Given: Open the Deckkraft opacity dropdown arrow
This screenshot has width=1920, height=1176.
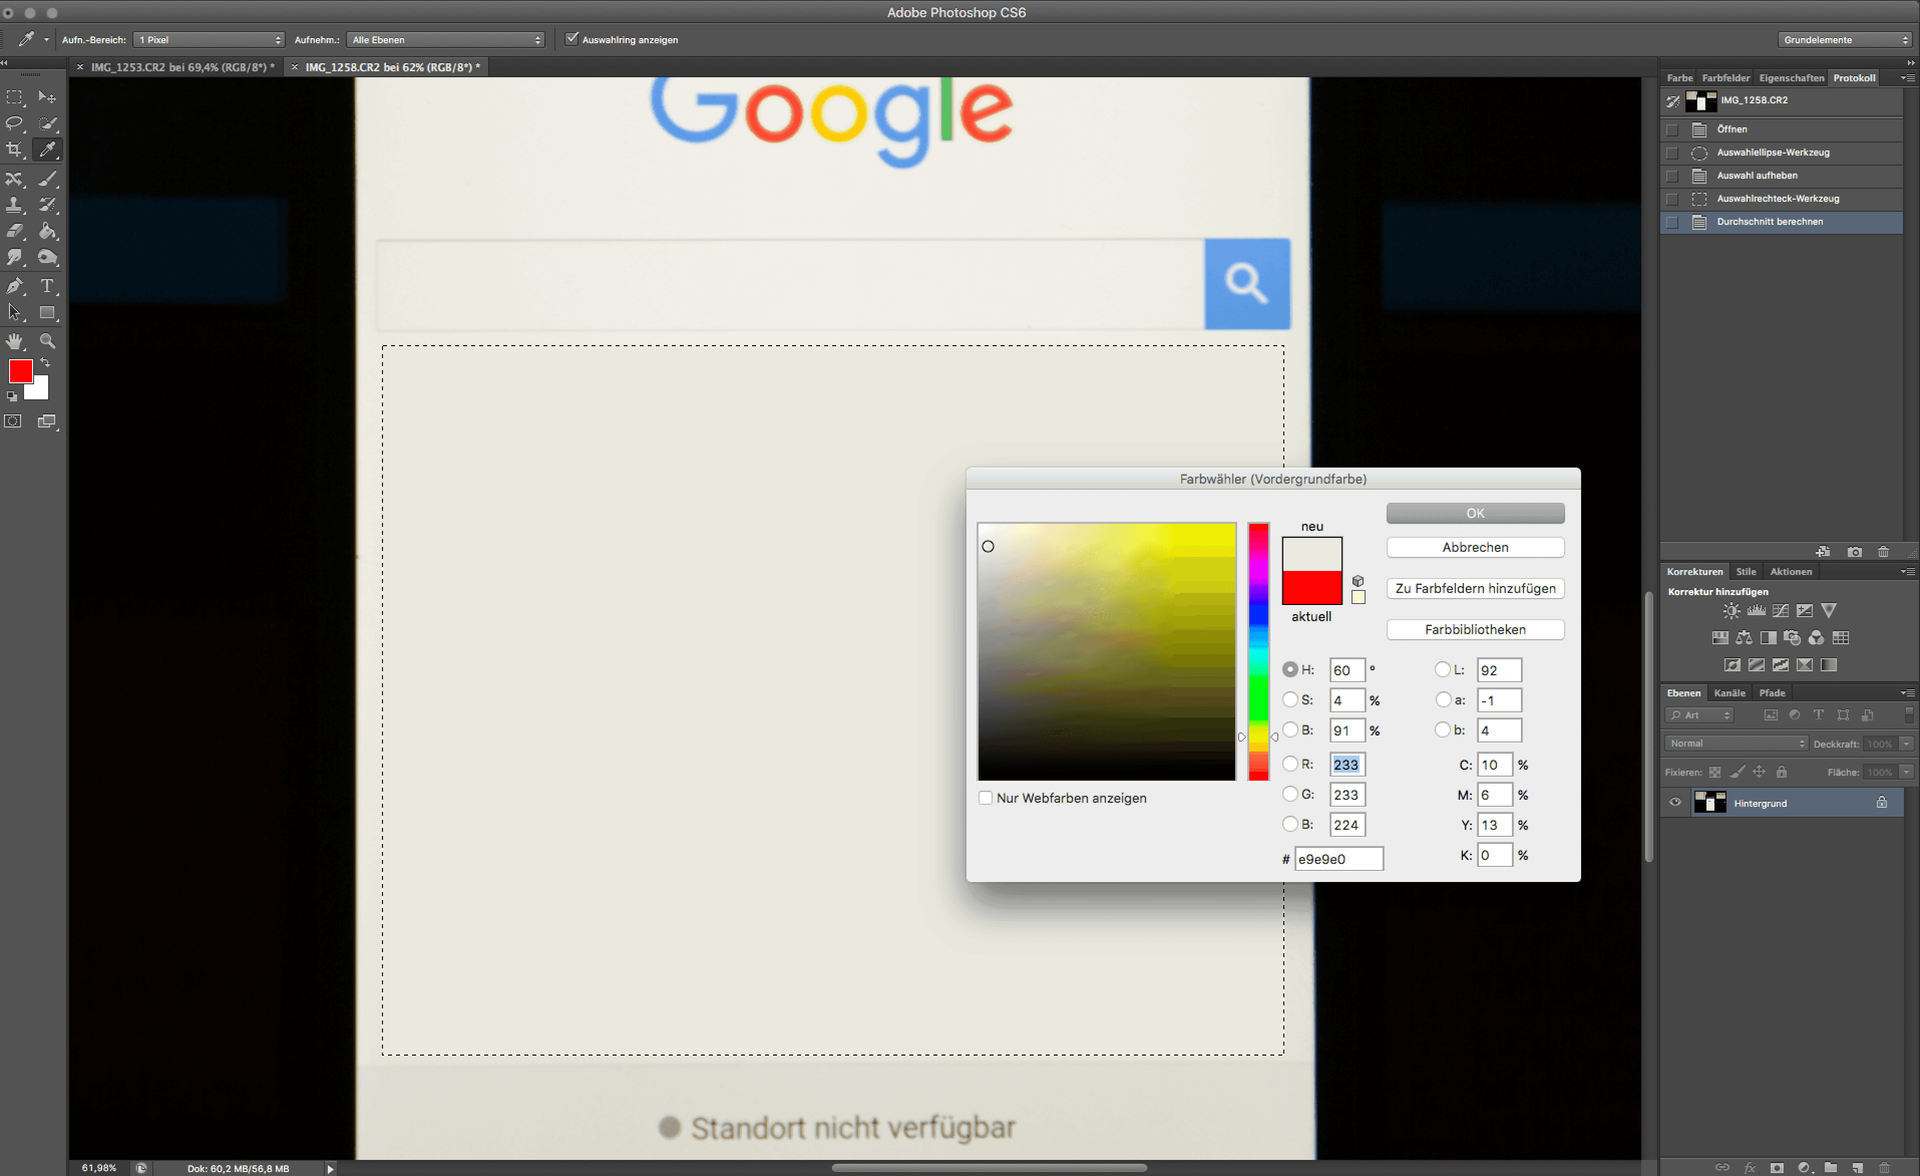Looking at the screenshot, I should (x=1907, y=743).
